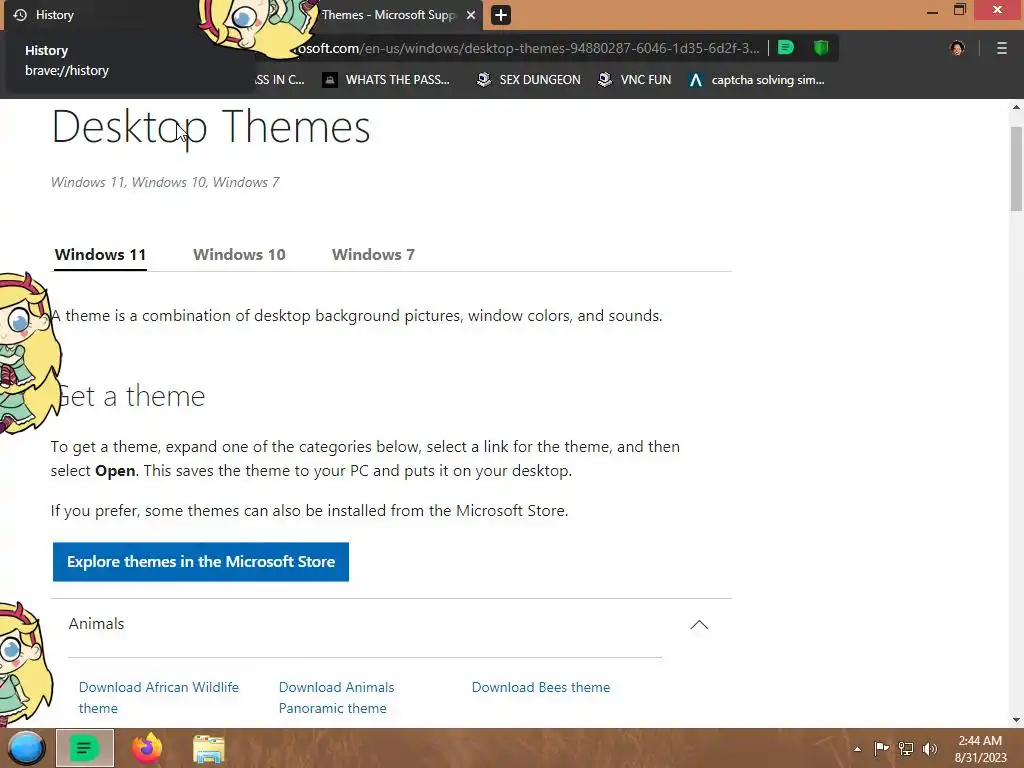The height and width of the screenshot is (768, 1024).
Task: Open a new browser tab
Action: pos(501,15)
